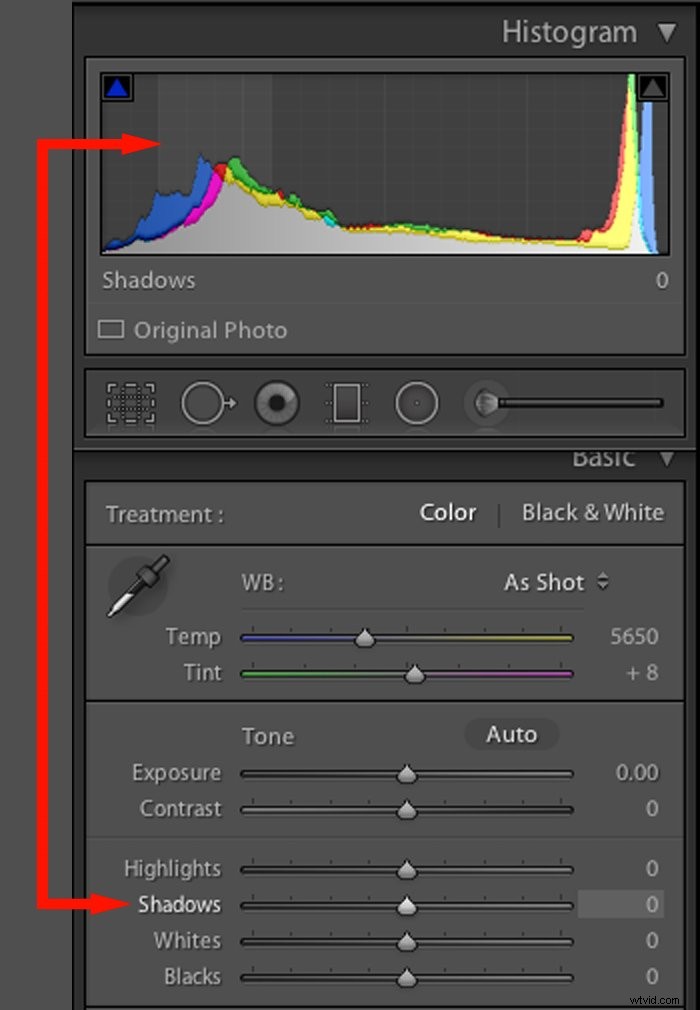The width and height of the screenshot is (700, 1010).
Task: Switch treatment to Black & White
Action: coord(592,513)
